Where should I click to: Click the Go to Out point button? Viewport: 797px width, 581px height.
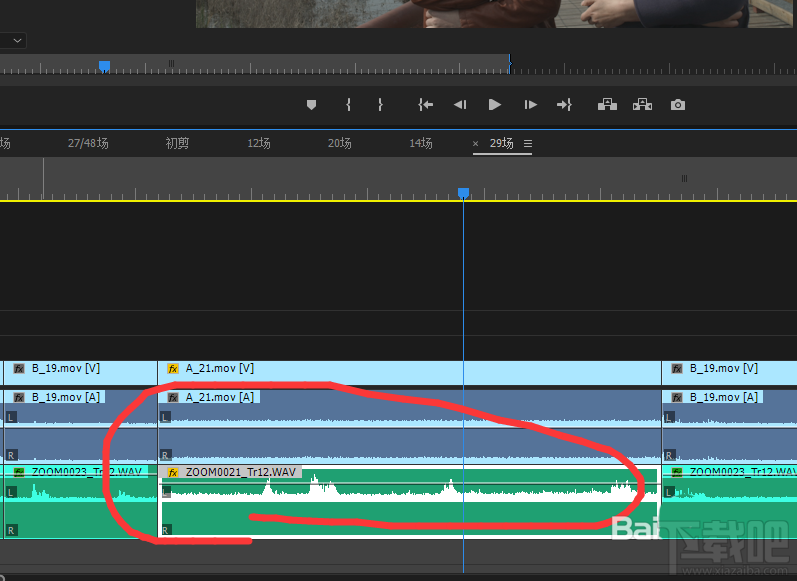click(564, 105)
